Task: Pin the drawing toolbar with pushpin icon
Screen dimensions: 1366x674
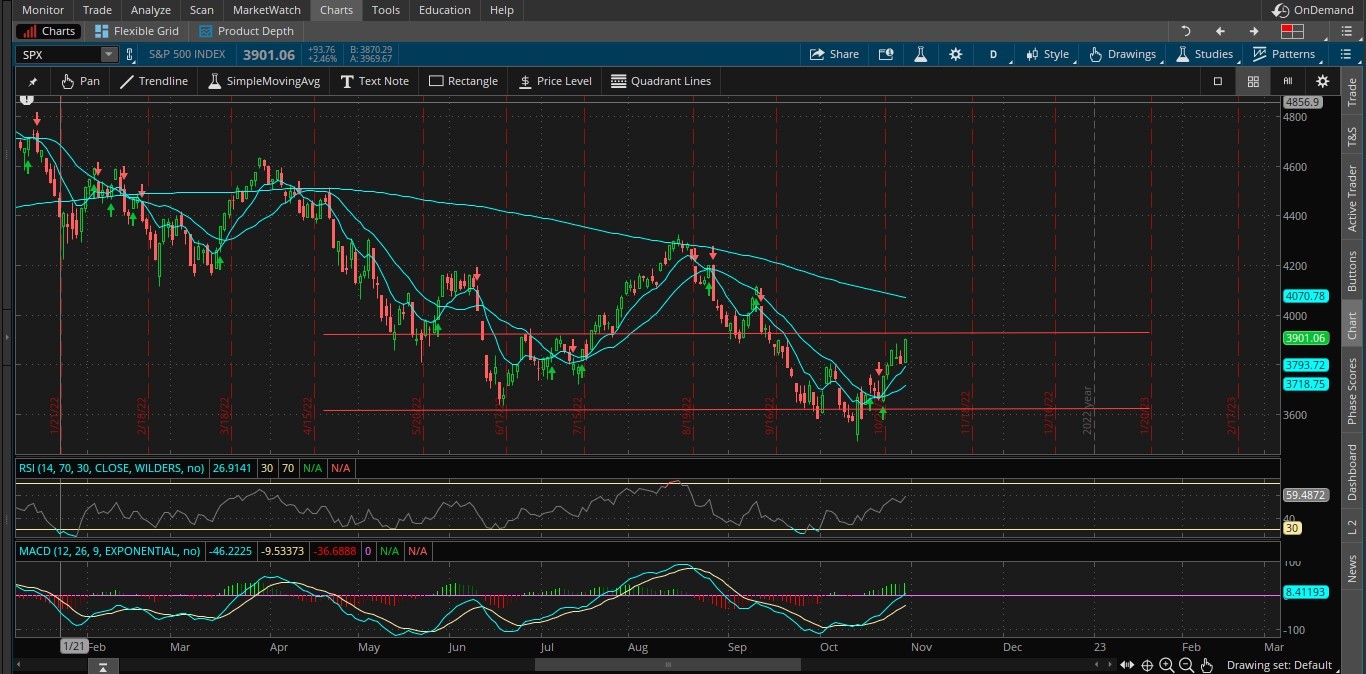Action: click(32, 82)
